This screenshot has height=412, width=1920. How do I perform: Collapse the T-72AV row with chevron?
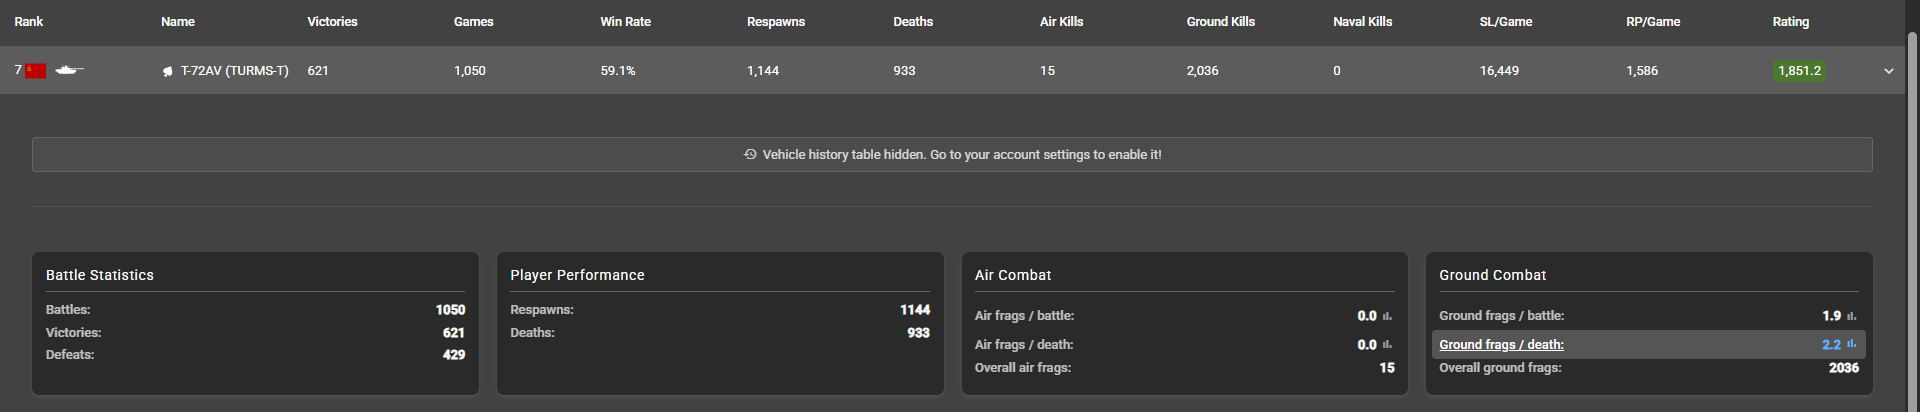pyautogui.click(x=1889, y=71)
